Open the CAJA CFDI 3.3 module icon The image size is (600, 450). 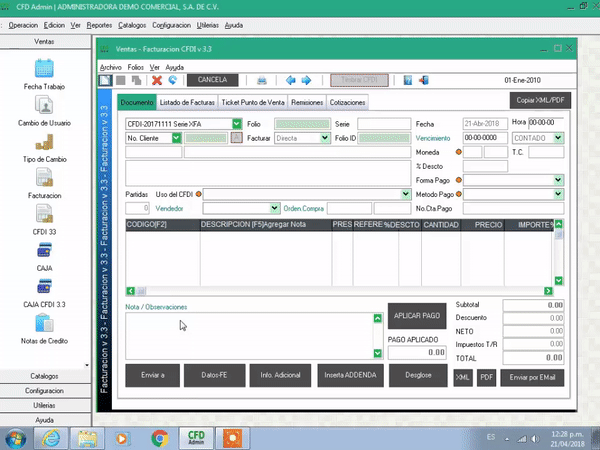[44, 286]
